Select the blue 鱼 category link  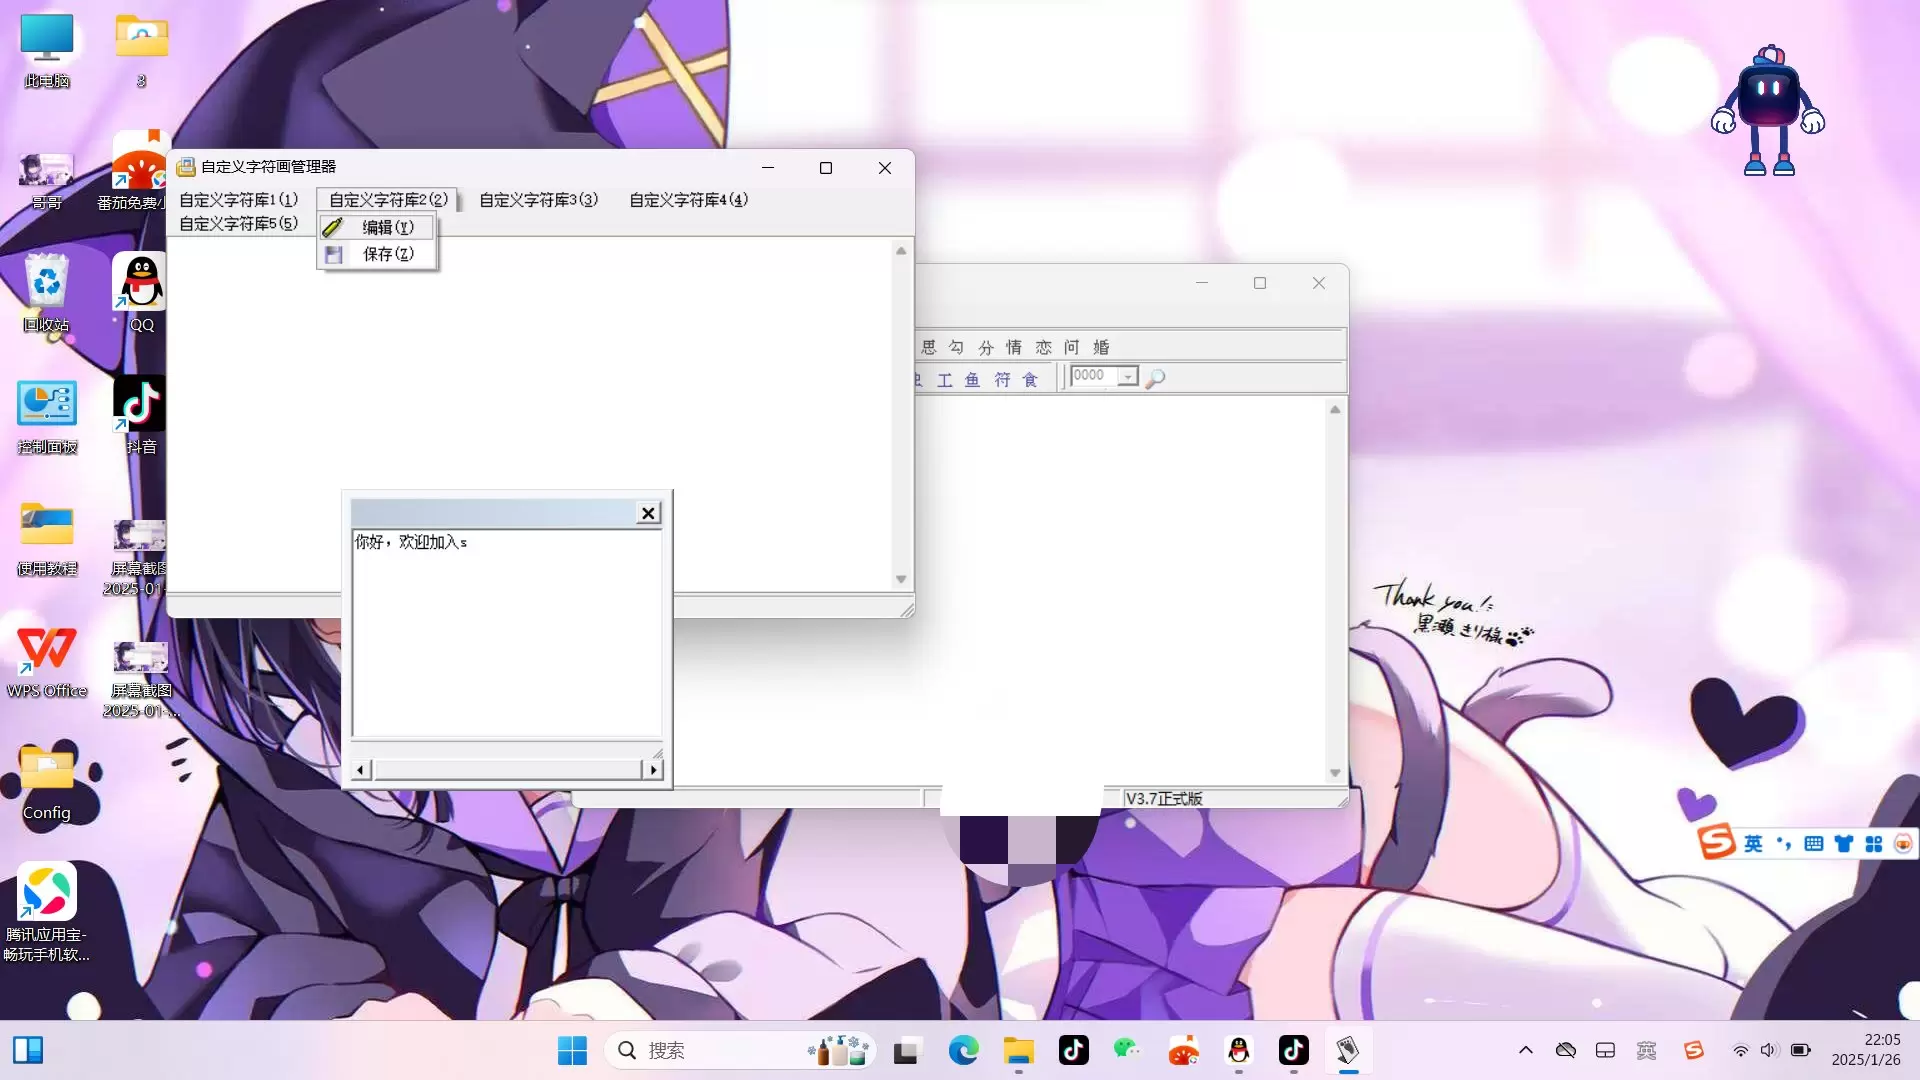pos(972,380)
